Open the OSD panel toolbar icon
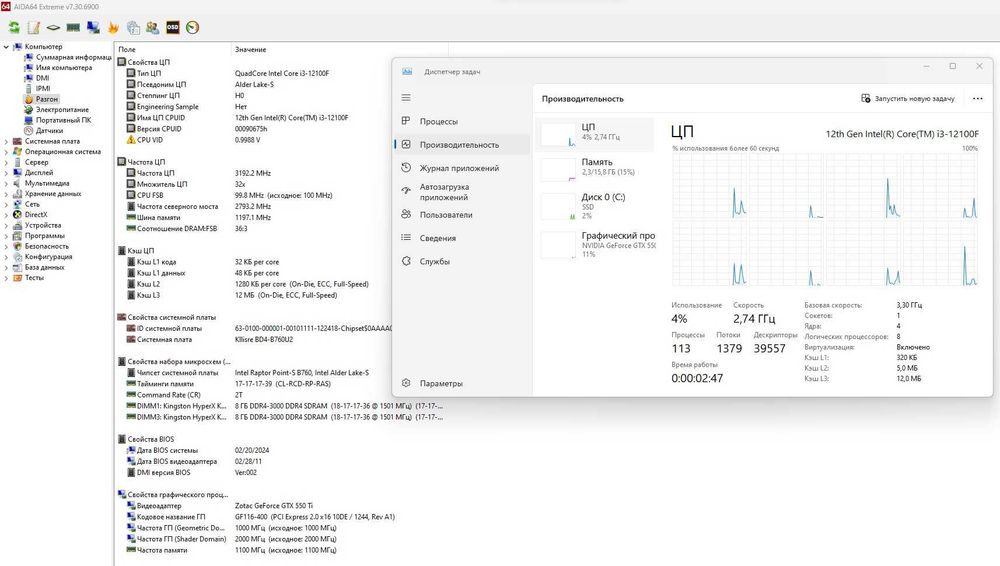 [x=173, y=27]
